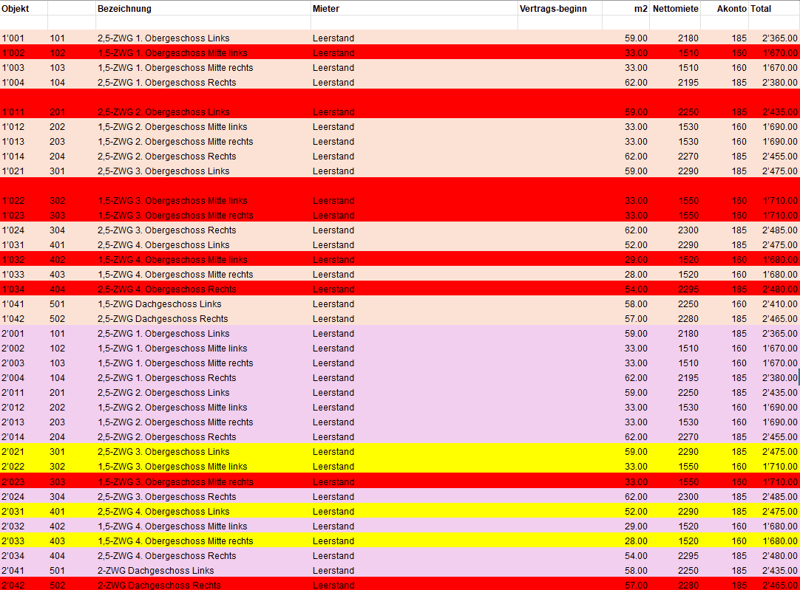Click the m2 value in row 1'021

point(636,171)
